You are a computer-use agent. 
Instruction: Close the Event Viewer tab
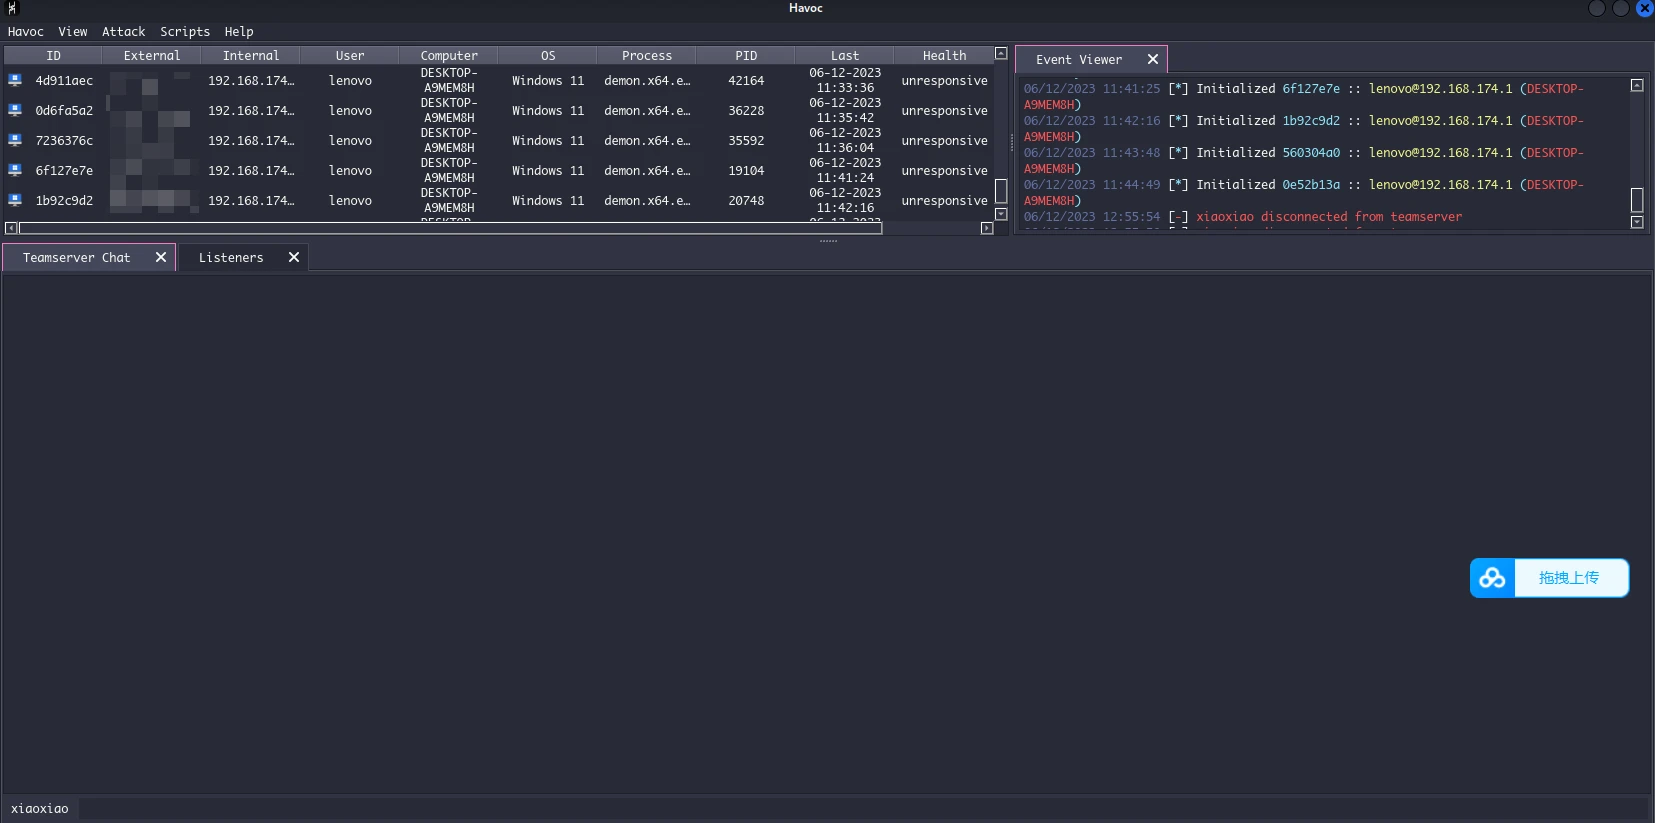1153,59
